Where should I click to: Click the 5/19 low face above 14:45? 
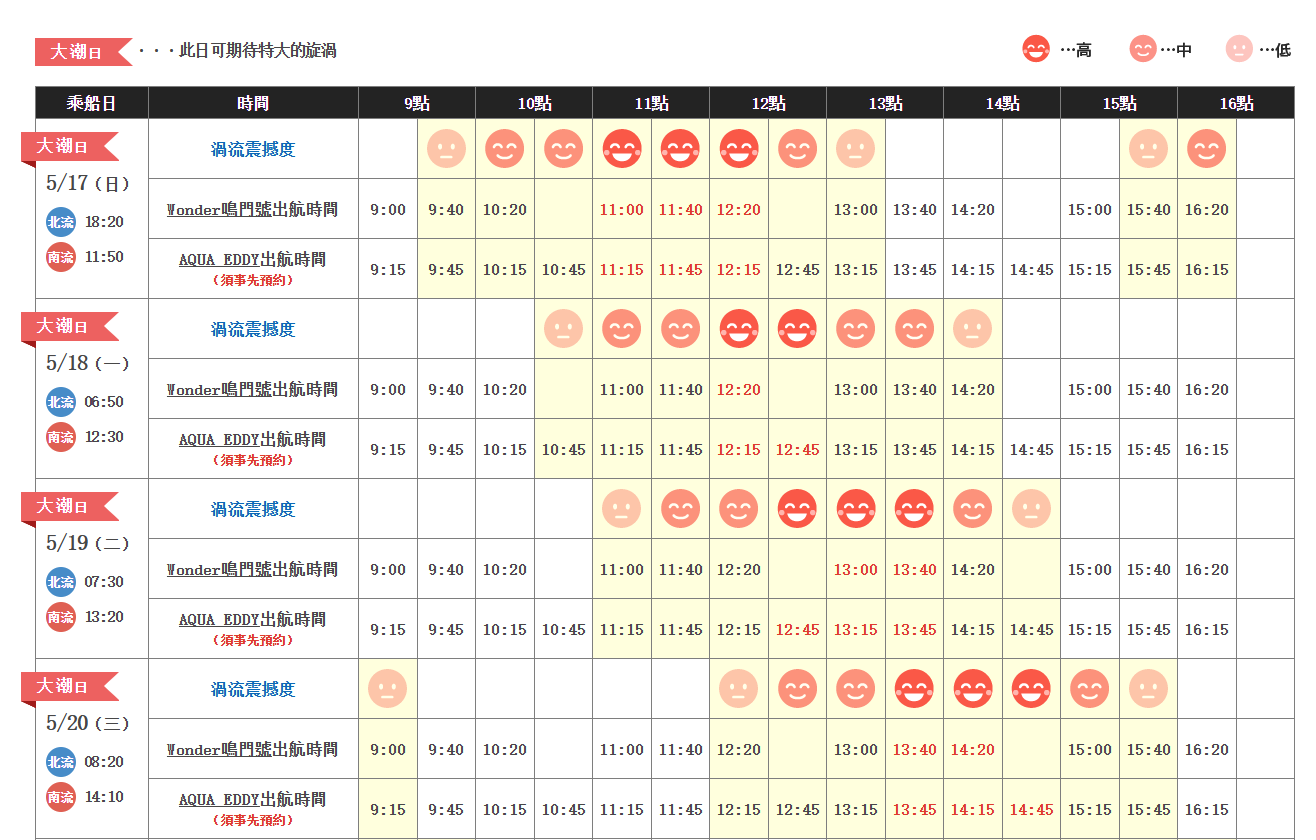pos(1031,509)
